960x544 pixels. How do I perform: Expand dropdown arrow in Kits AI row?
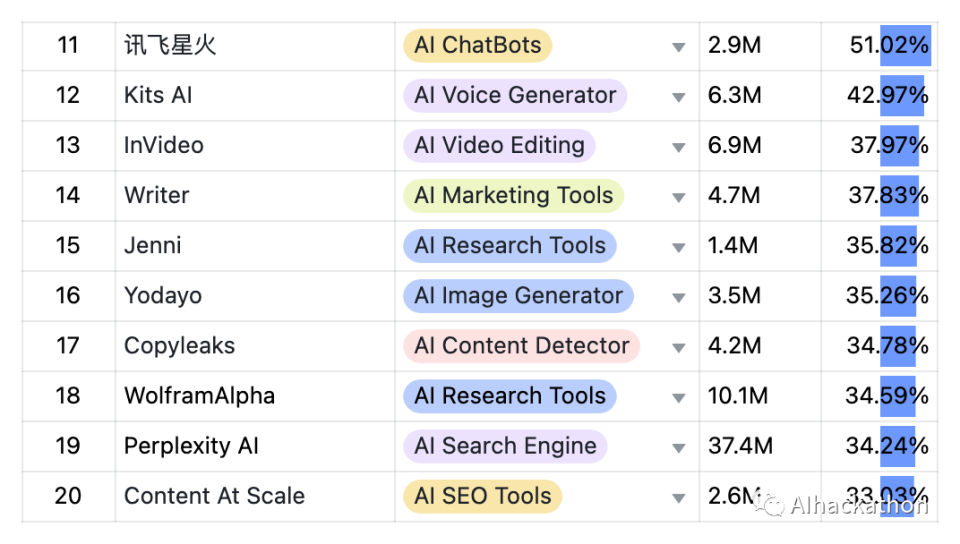[679, 97]
